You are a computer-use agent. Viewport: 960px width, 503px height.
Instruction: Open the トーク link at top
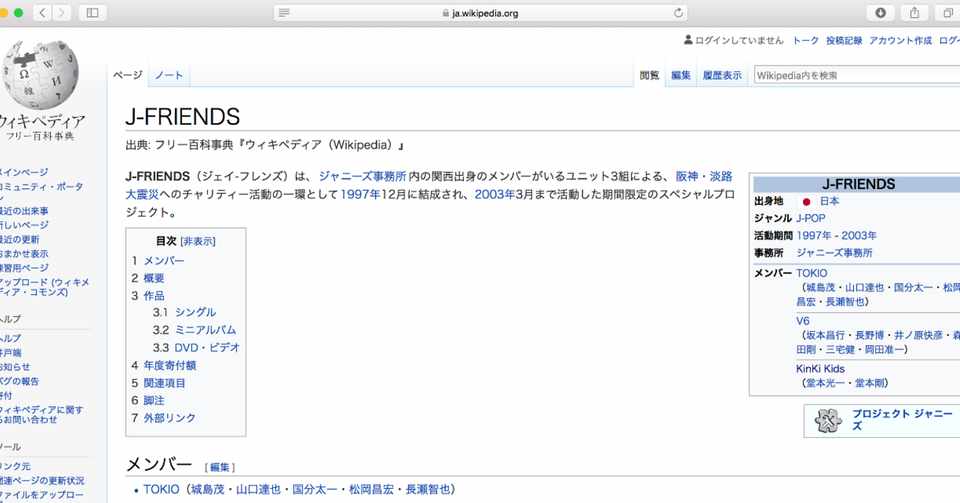click(x=805, y=40)
